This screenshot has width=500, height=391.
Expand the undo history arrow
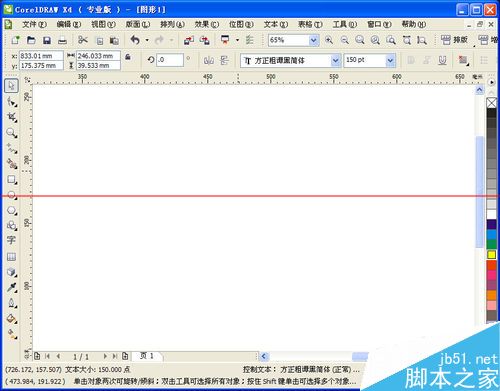pos(147,40)
